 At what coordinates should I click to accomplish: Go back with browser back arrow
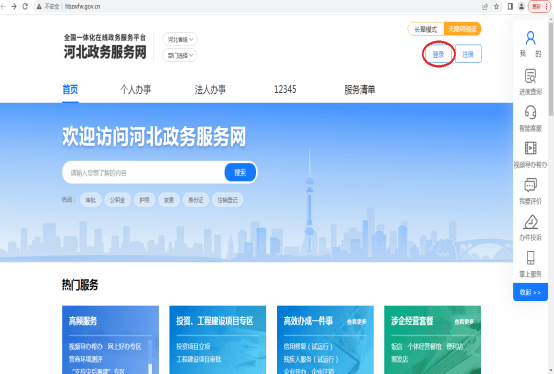3,6
